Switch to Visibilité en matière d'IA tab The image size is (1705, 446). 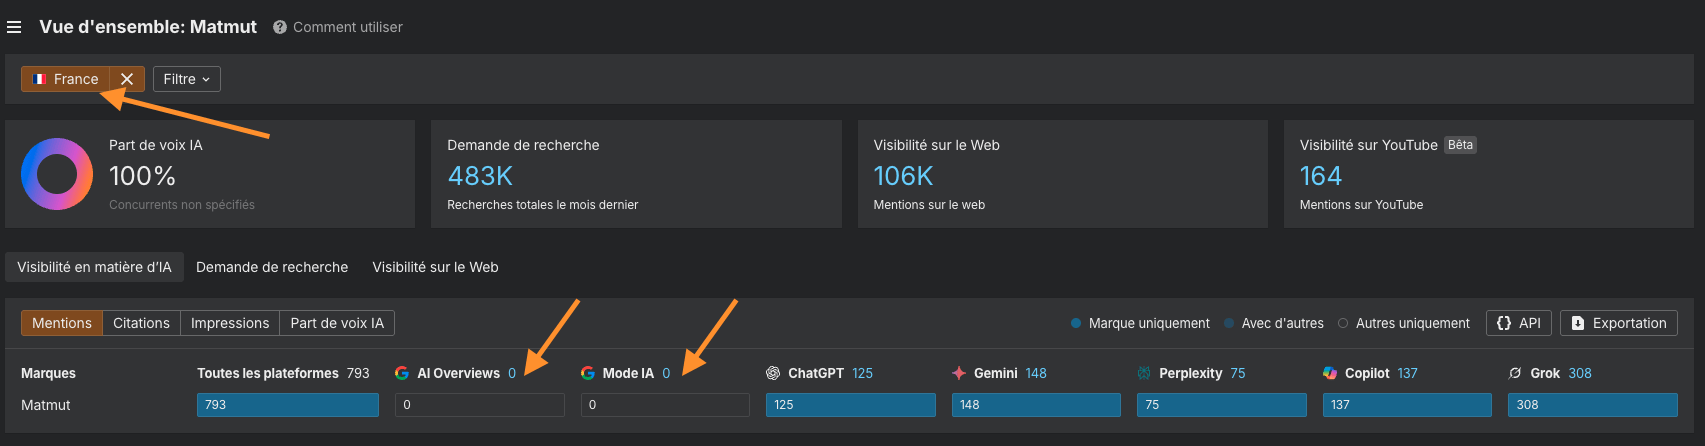click(x=94, y=267)
